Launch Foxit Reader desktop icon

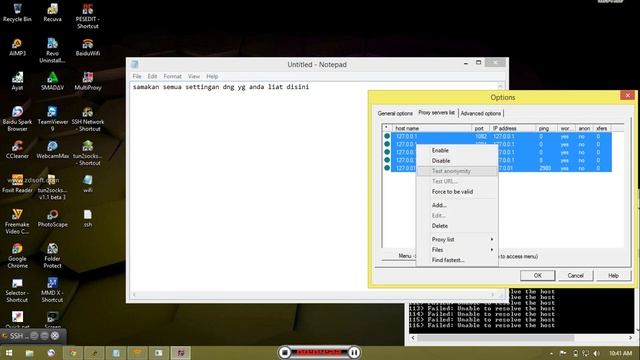[x=17, y=184]
